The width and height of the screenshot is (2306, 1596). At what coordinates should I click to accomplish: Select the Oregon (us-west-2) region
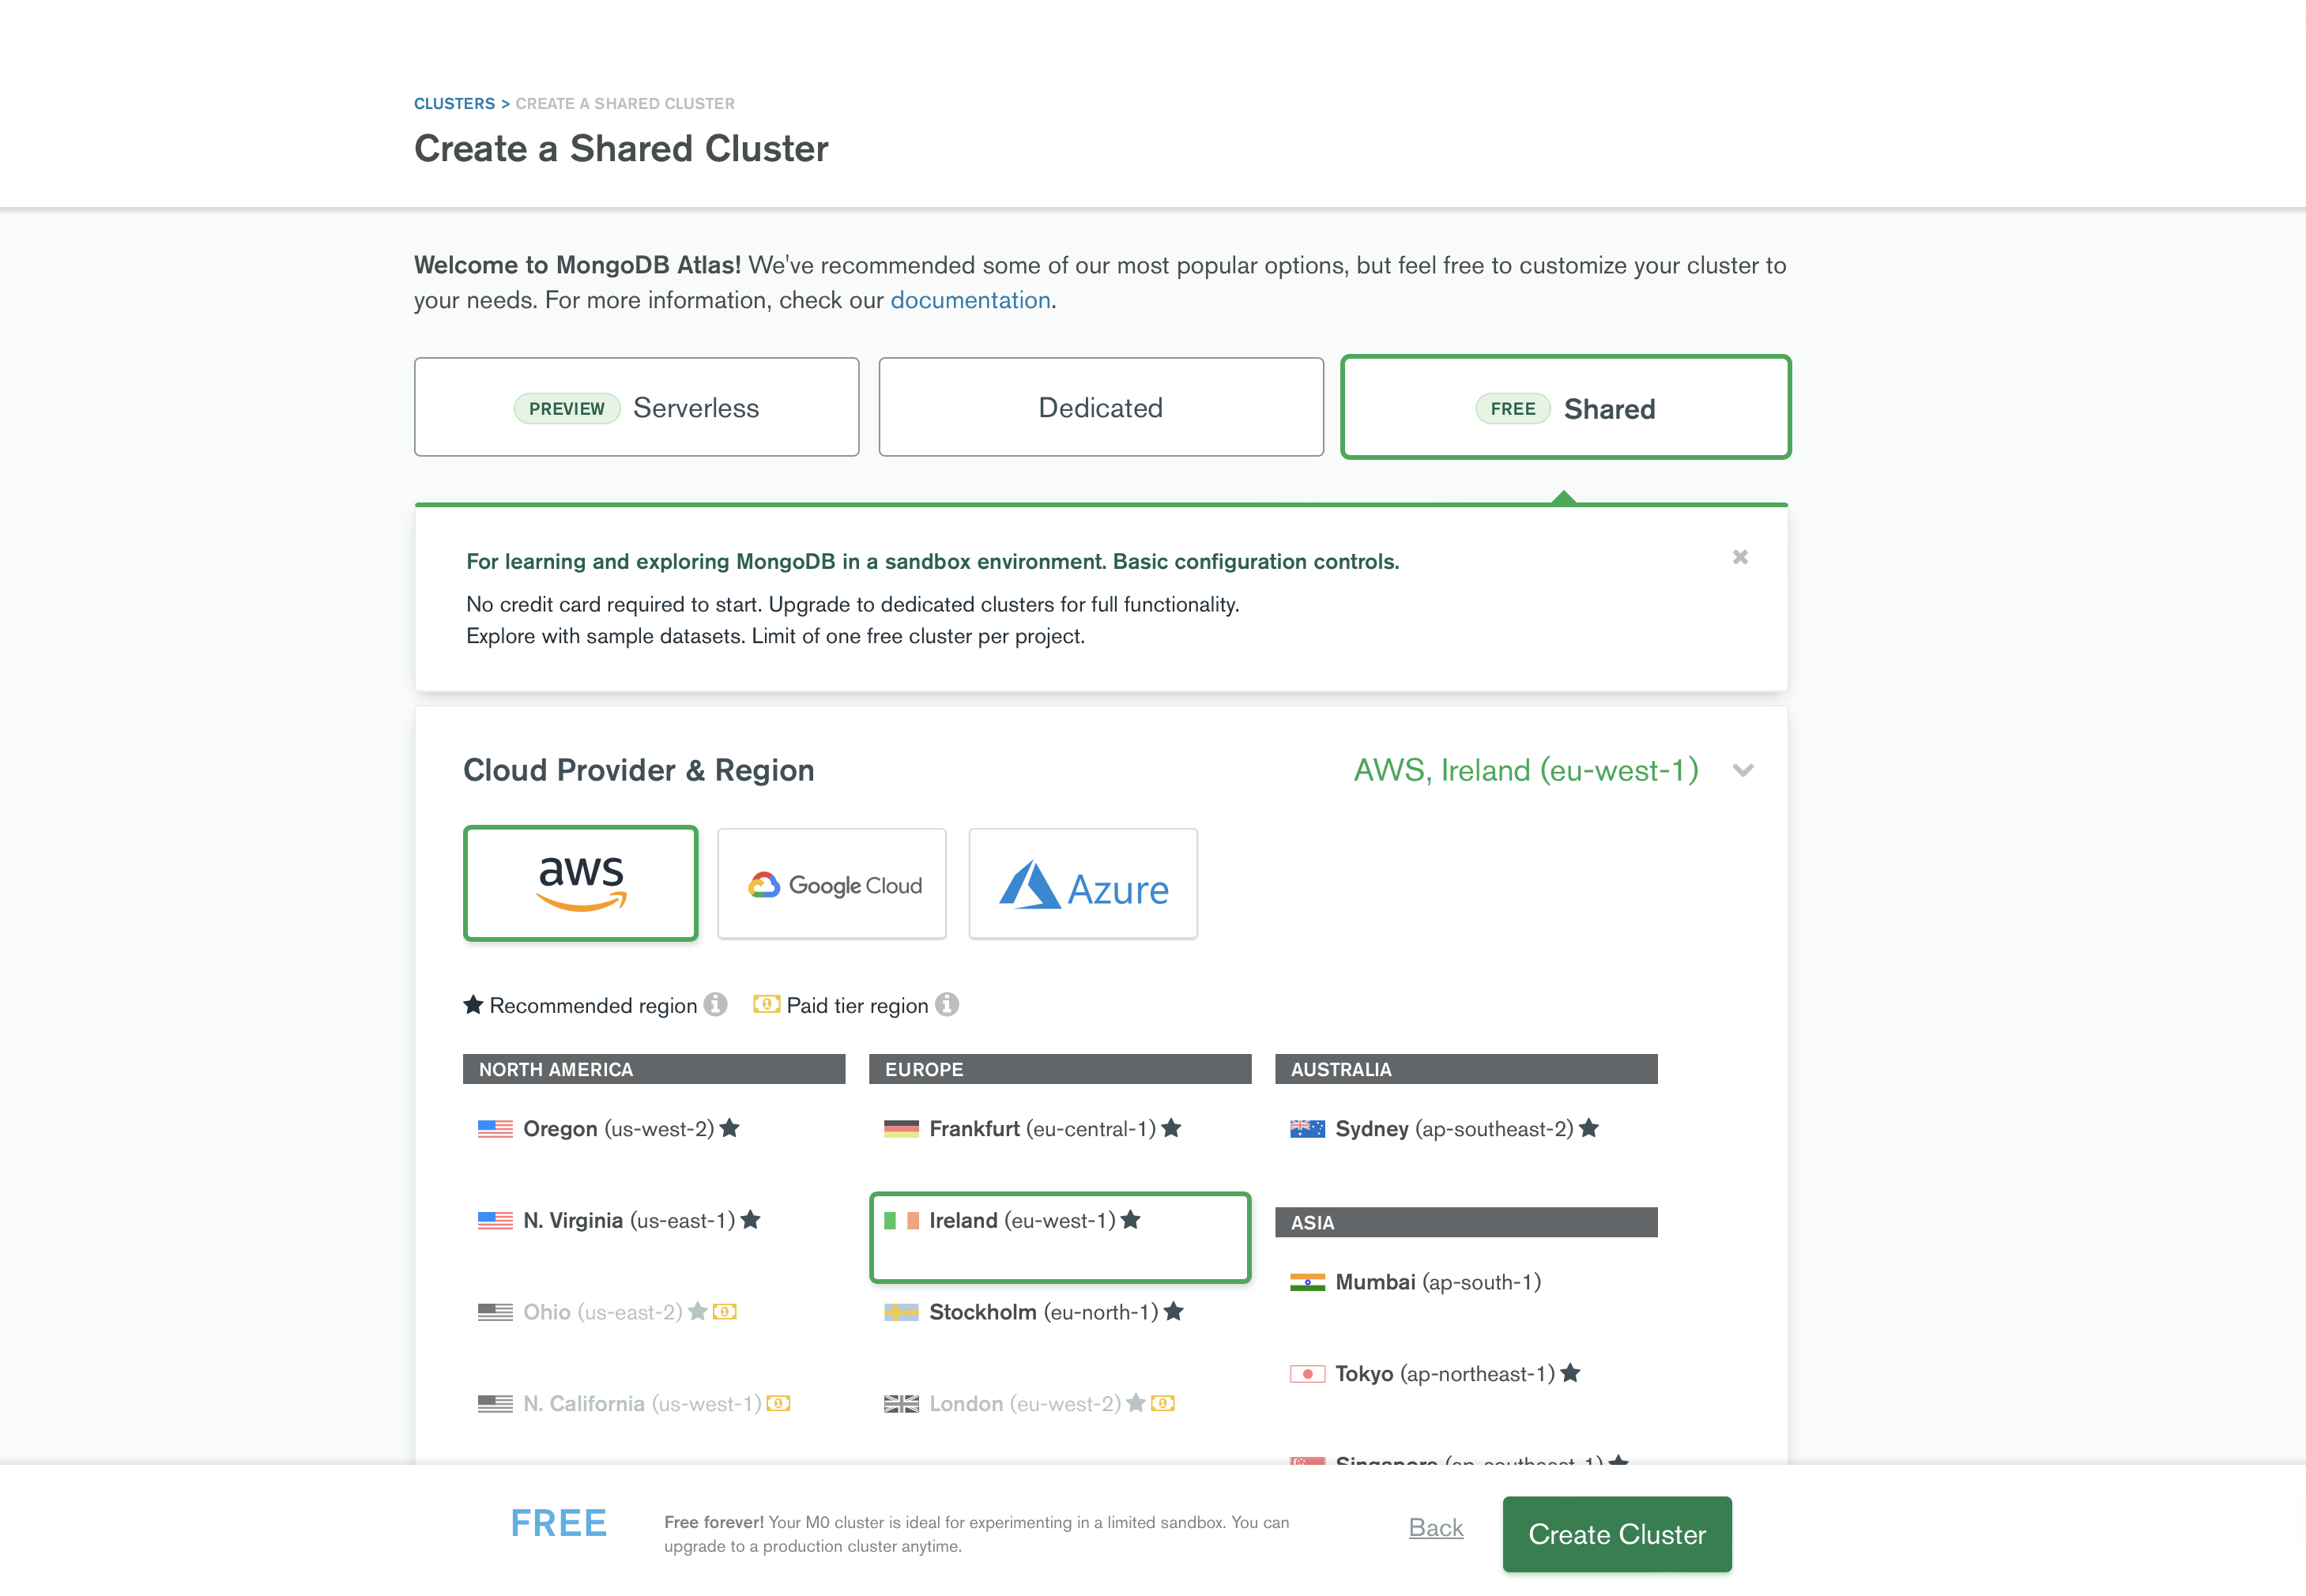[605, 1128]
